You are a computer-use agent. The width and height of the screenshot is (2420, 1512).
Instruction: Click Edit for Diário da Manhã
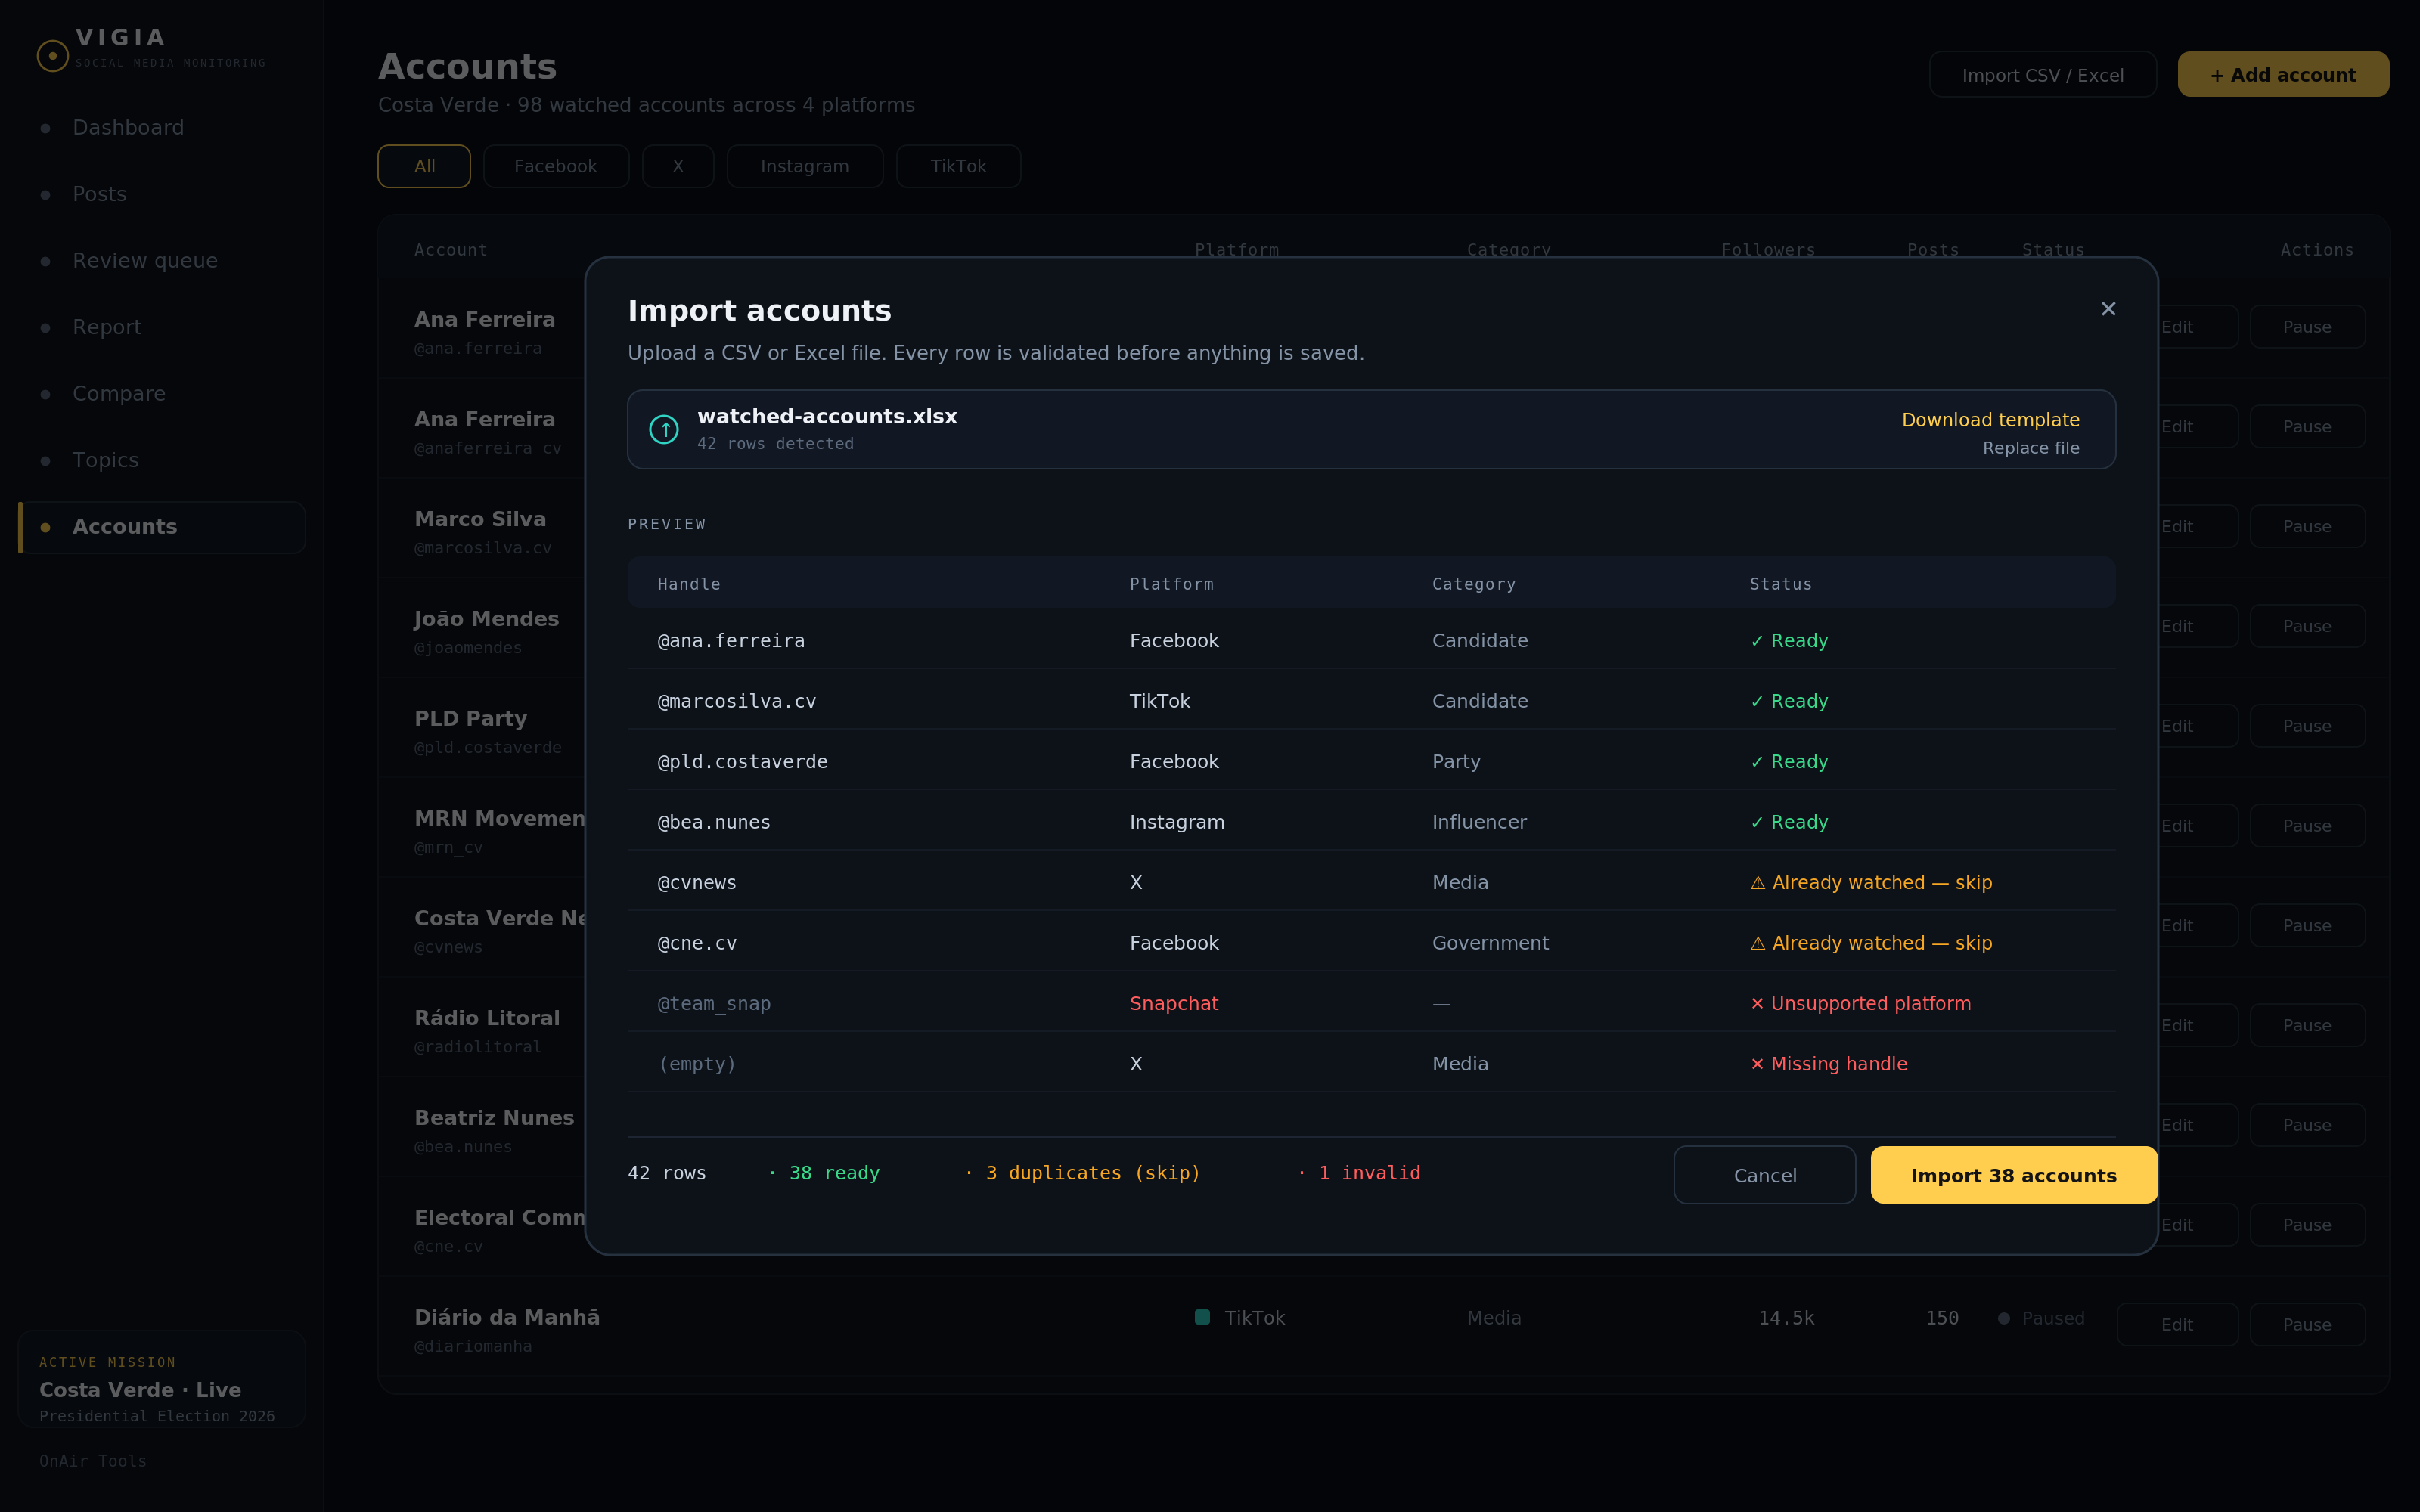[2177, 1324]
